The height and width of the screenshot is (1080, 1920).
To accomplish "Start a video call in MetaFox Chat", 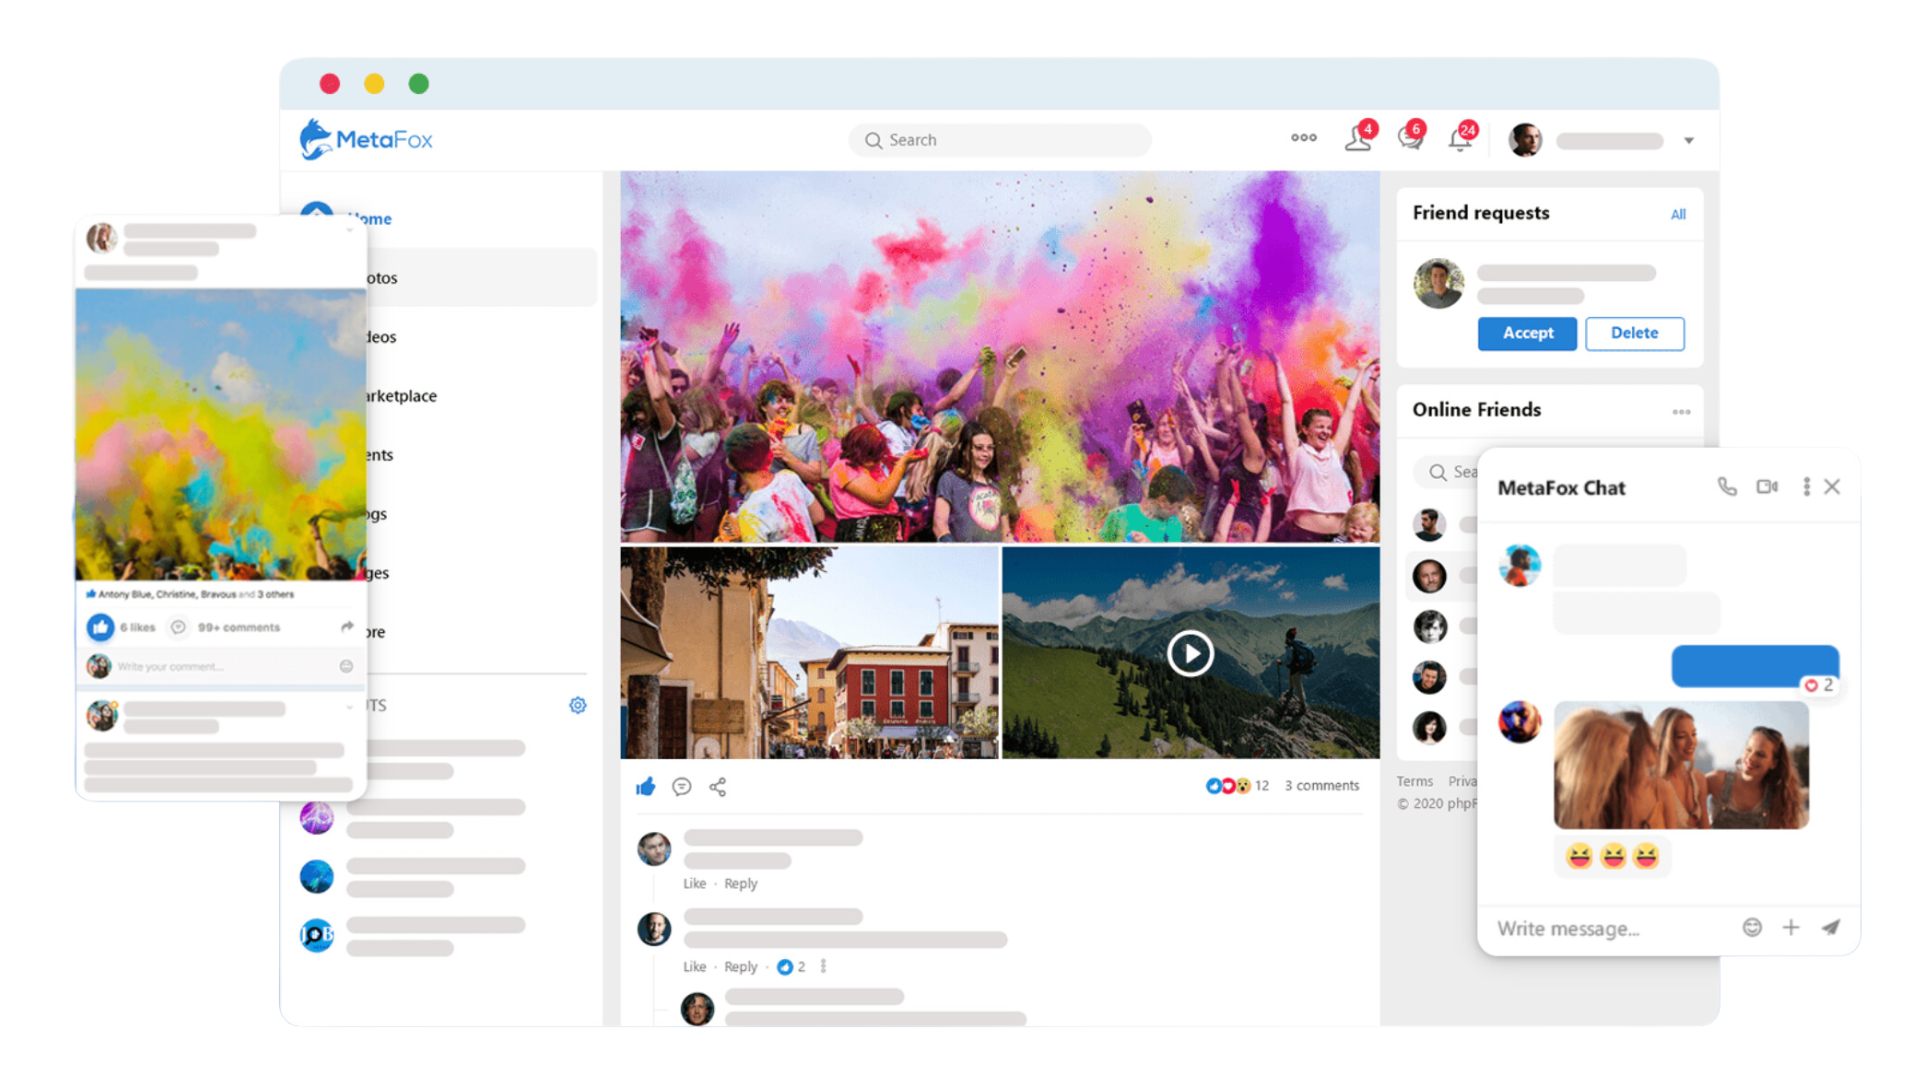I will coord(1768,488).
